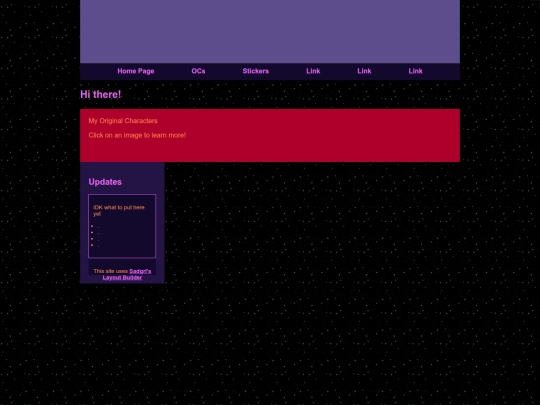Select the "My Original Characters" text
The height and width of the screenshot is (405, 540).
pos(123,121)
